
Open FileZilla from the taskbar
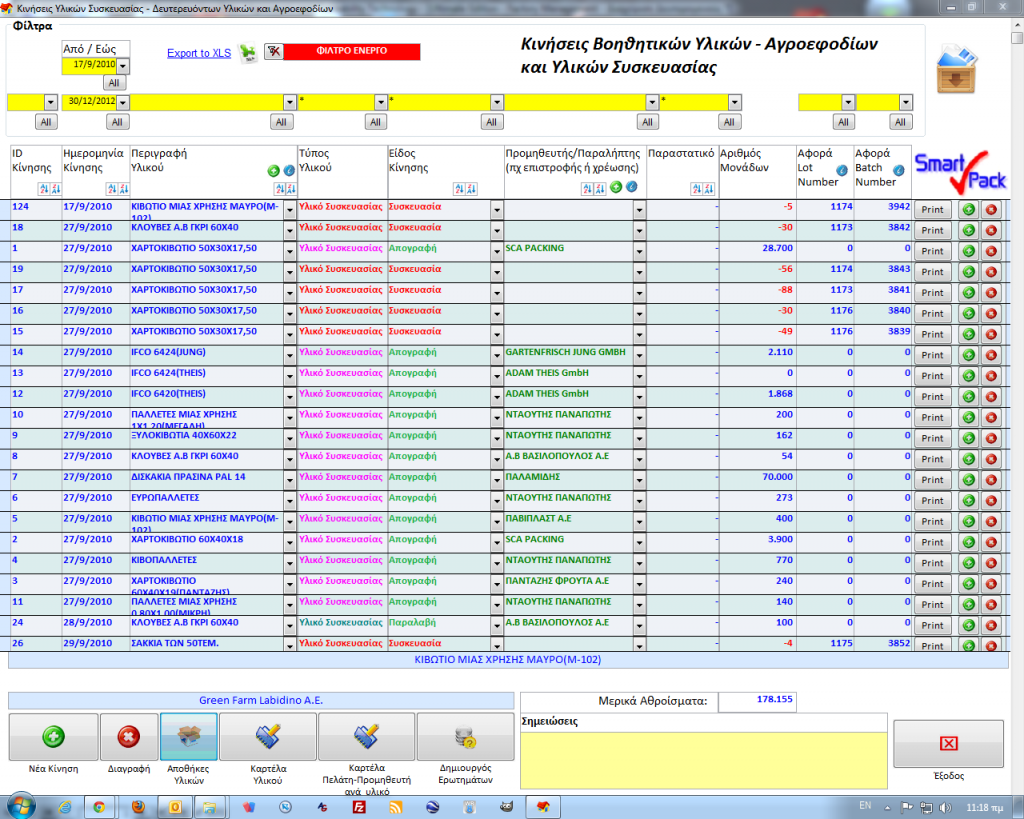(x=359, y=808)
